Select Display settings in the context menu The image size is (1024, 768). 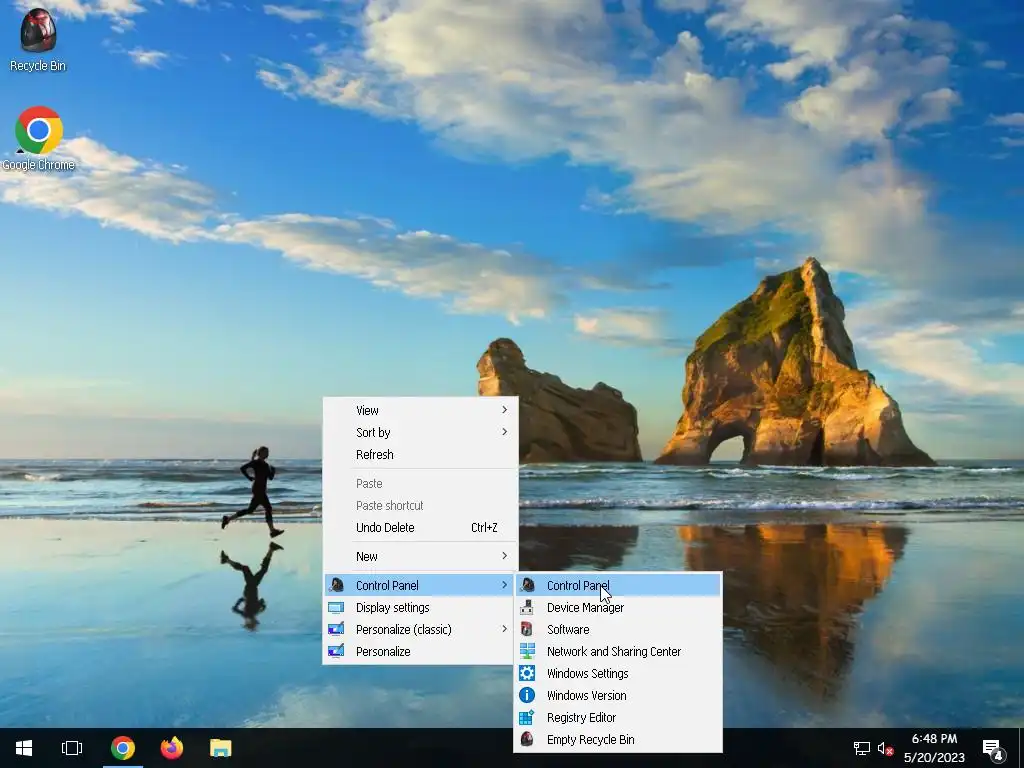tap(420, 607)
